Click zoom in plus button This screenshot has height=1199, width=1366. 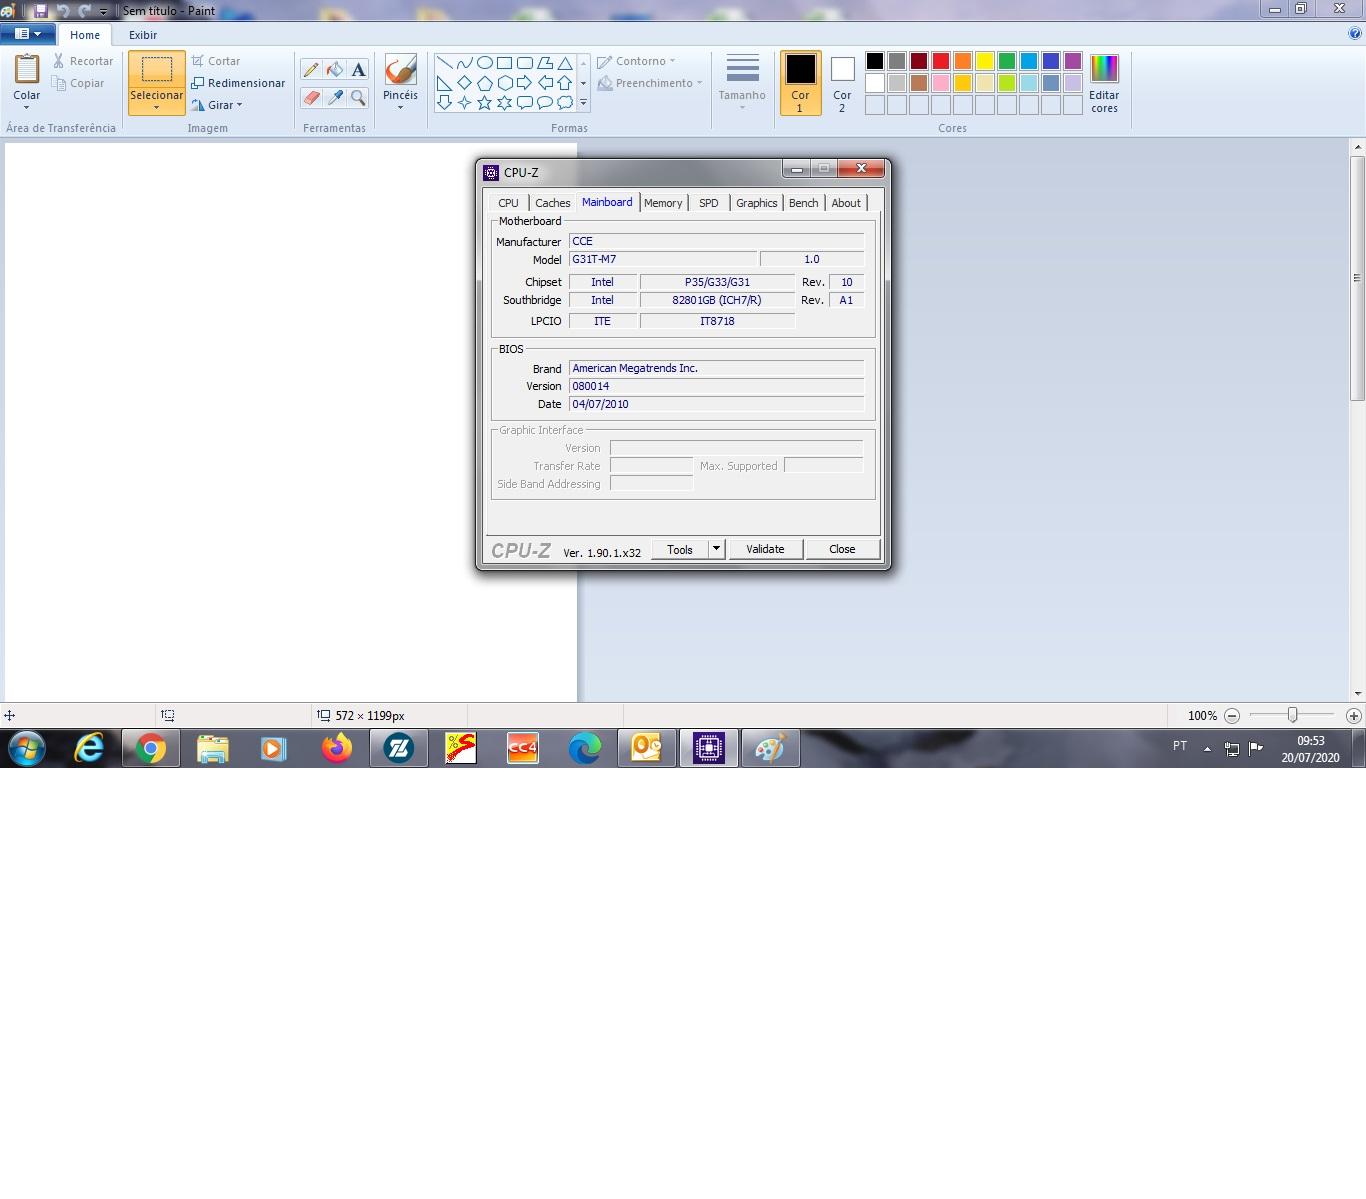(1353, 716)
